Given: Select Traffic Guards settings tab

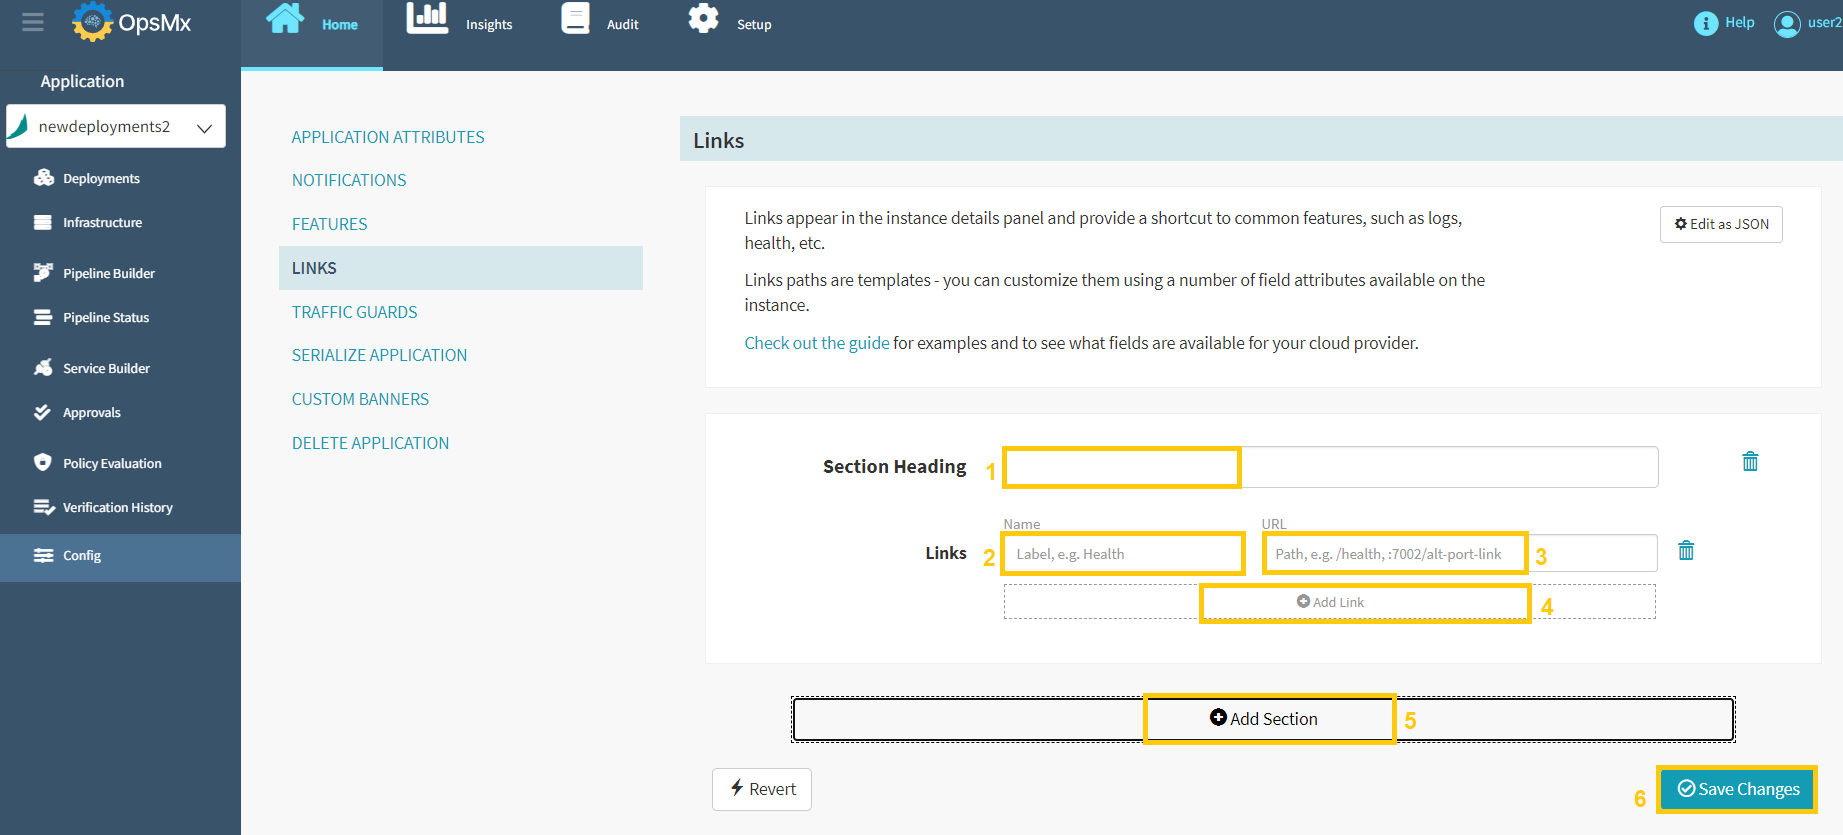Looking at the screenshot, I should pos(354,312).
